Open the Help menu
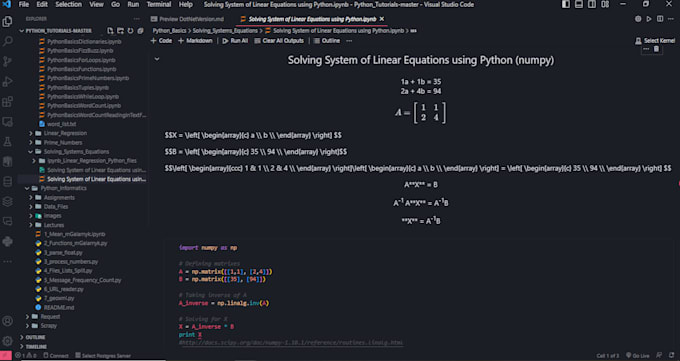This screenshot has width=680, height=361. (x=186, y=4)
